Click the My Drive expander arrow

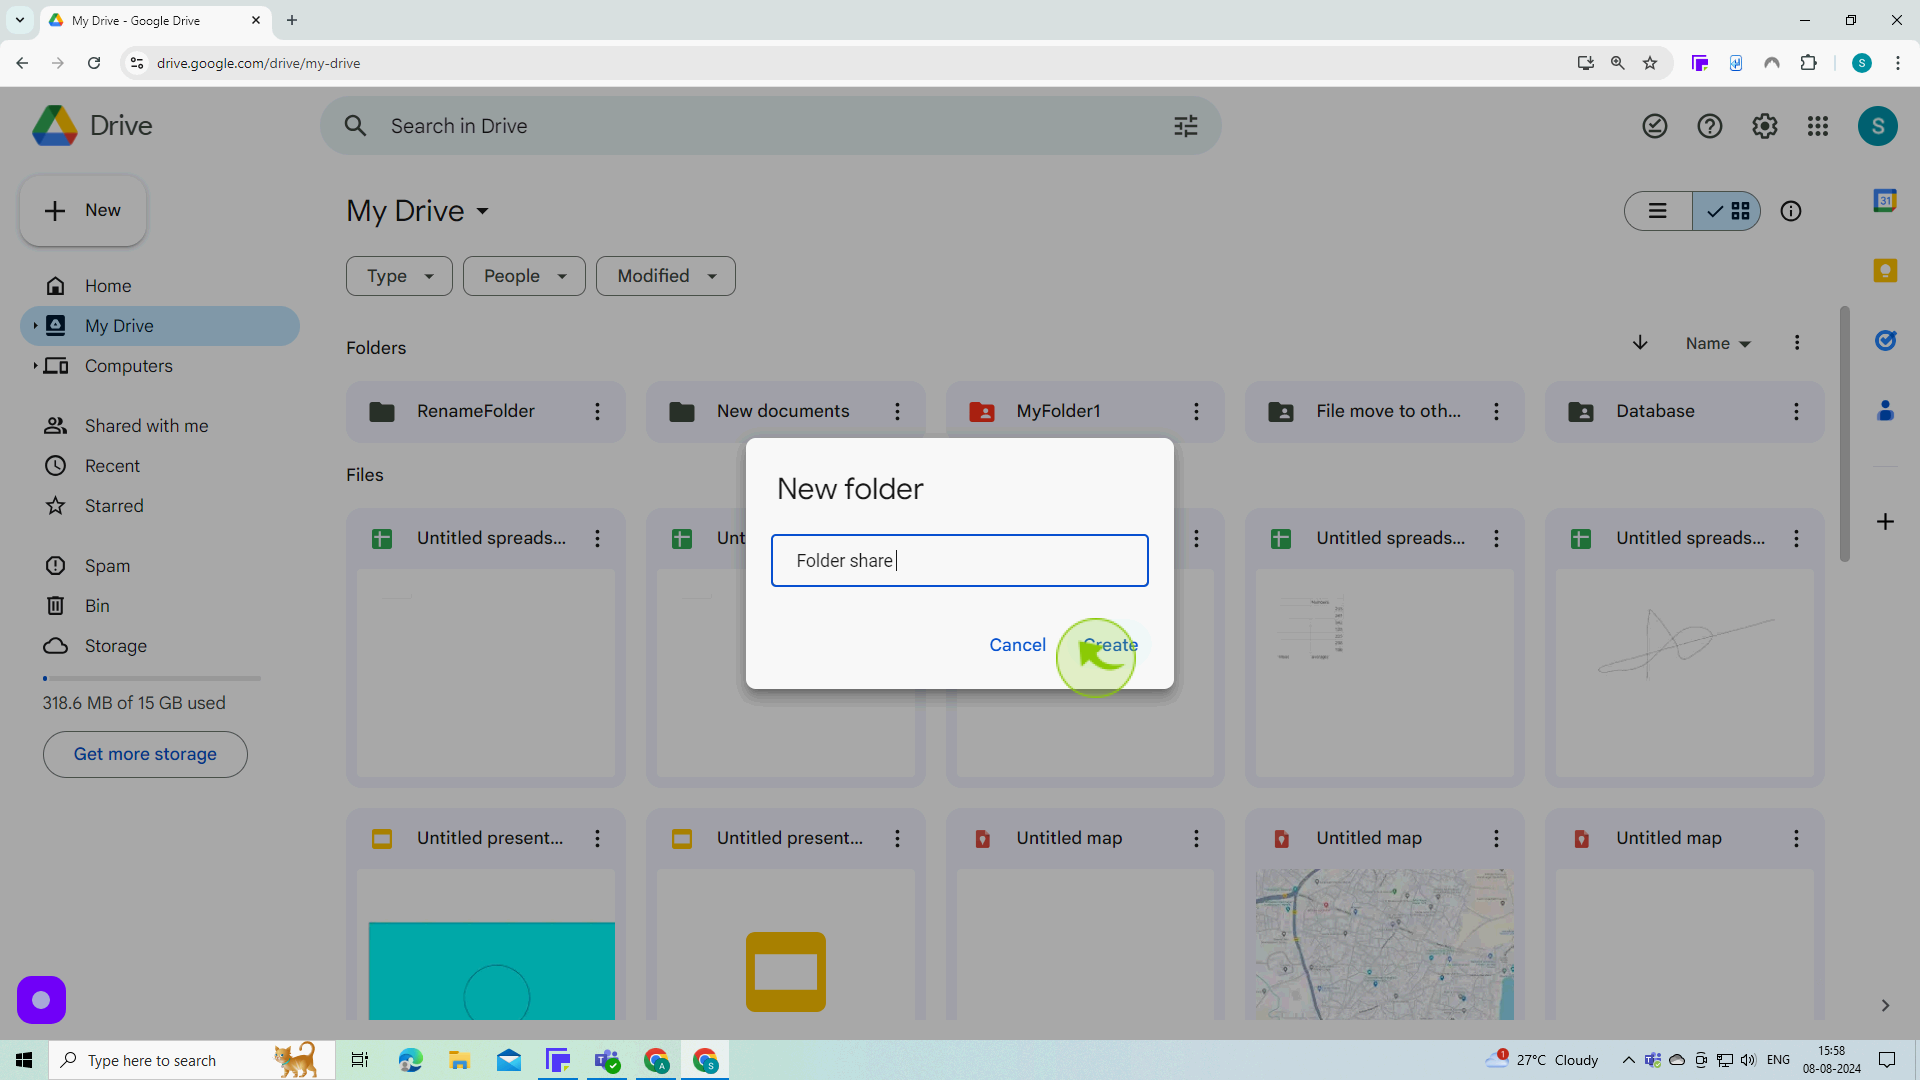(36, 326)
